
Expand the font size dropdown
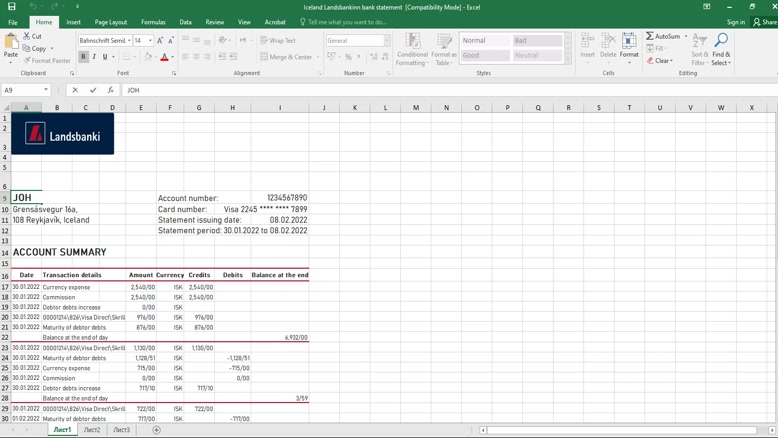tap(151, 41)
